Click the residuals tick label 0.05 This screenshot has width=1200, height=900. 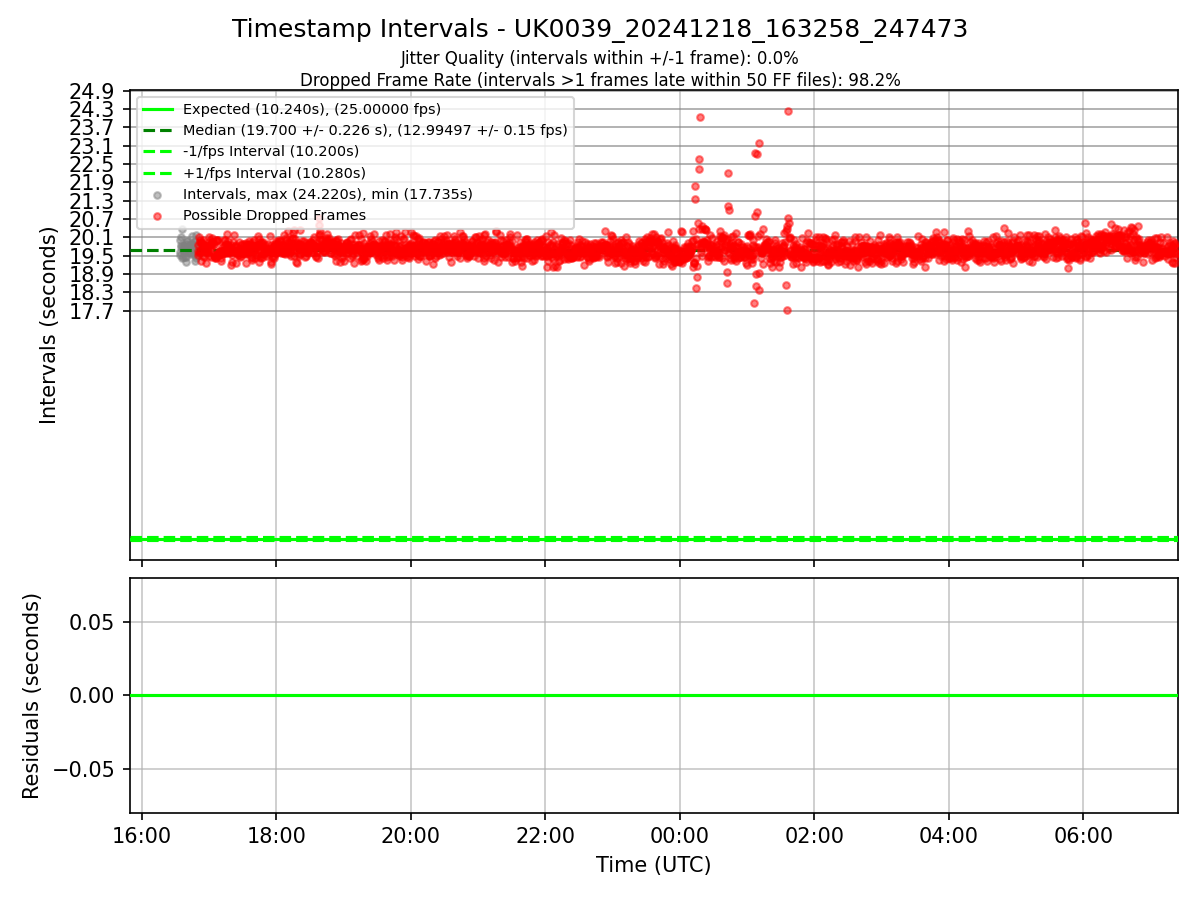pyautogui.click(x=92, y=622)
